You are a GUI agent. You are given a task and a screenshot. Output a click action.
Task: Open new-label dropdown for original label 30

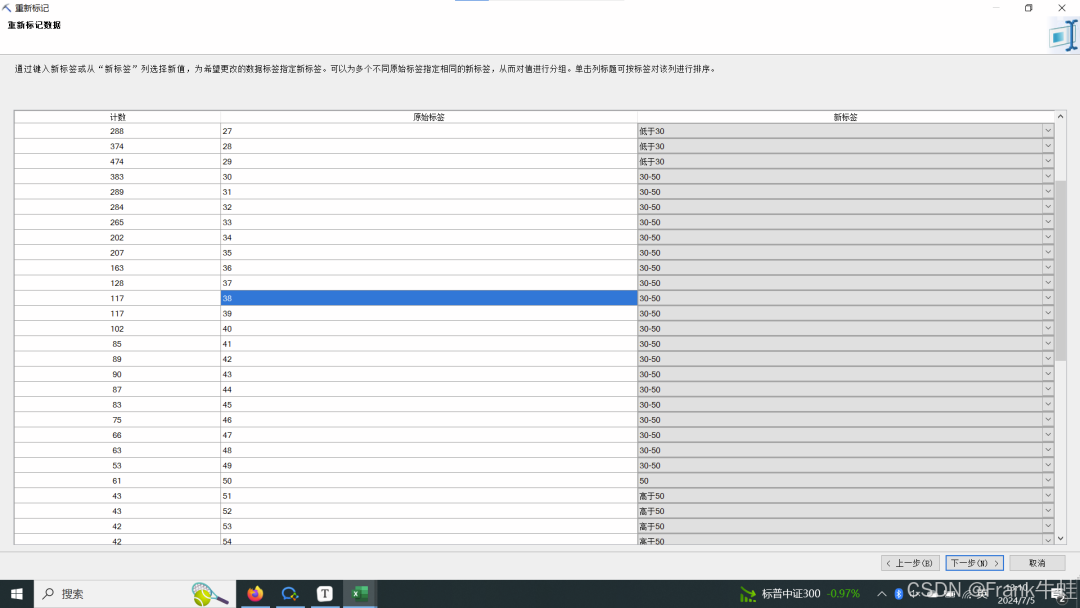(x=1048, y=176)
